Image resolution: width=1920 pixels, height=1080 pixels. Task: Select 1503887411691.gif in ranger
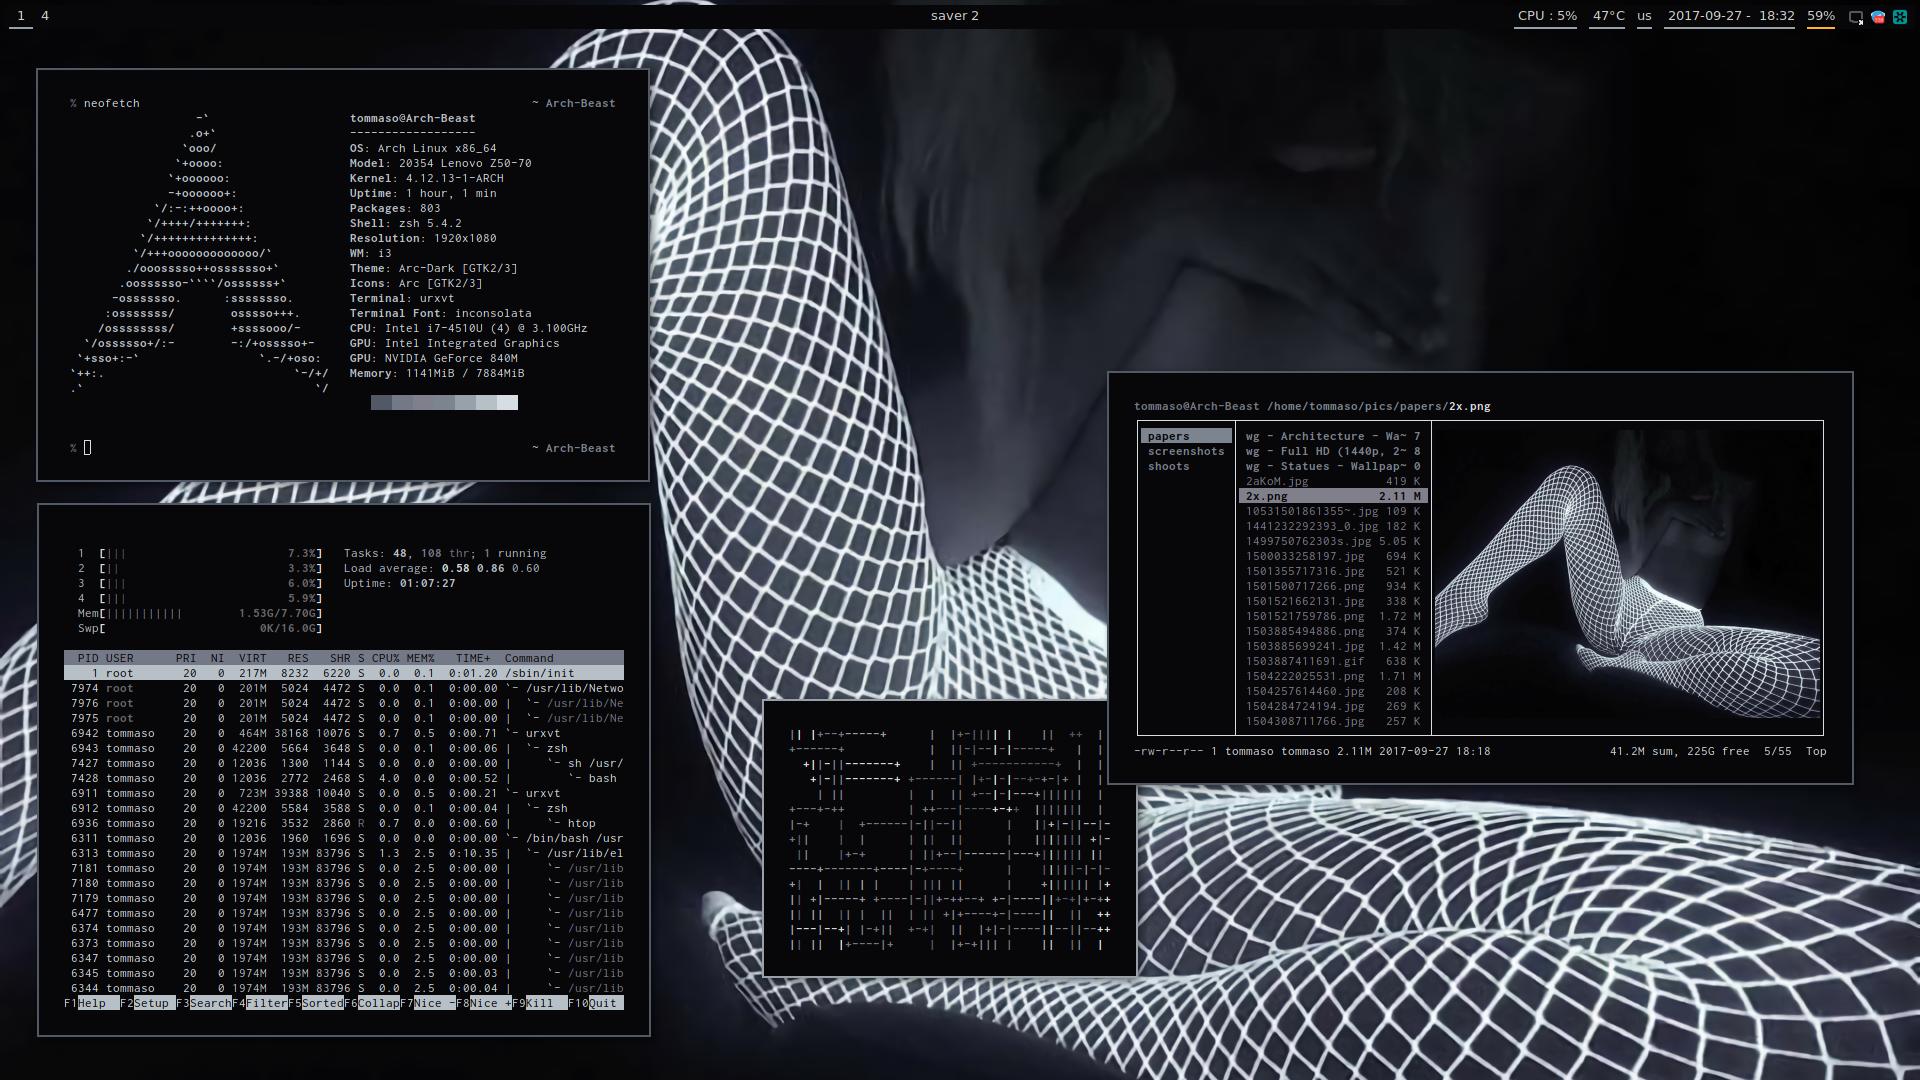pyautogui.click(x=1333, y=661)
